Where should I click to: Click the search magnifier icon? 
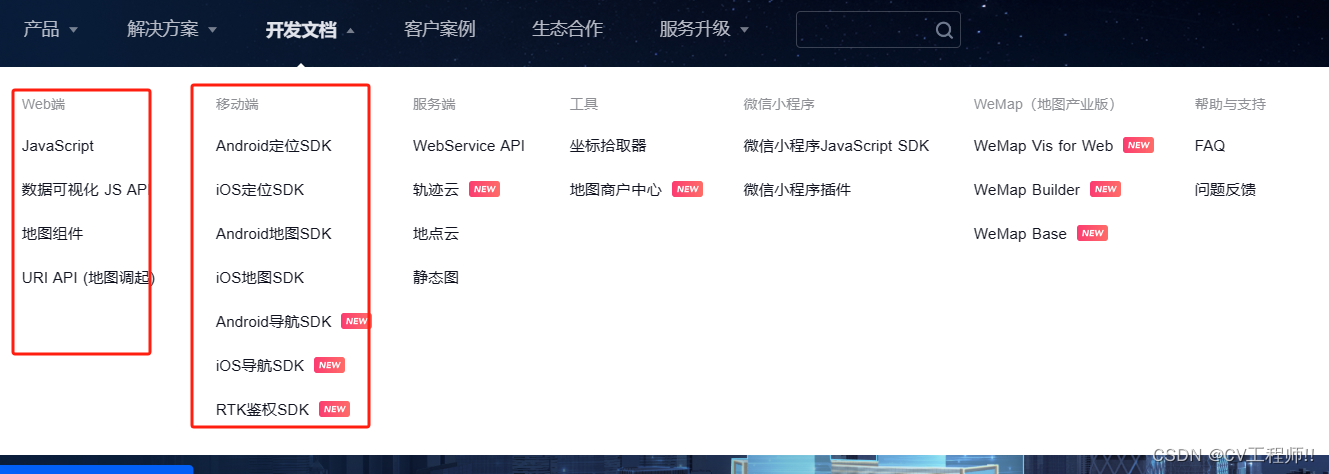944,30
